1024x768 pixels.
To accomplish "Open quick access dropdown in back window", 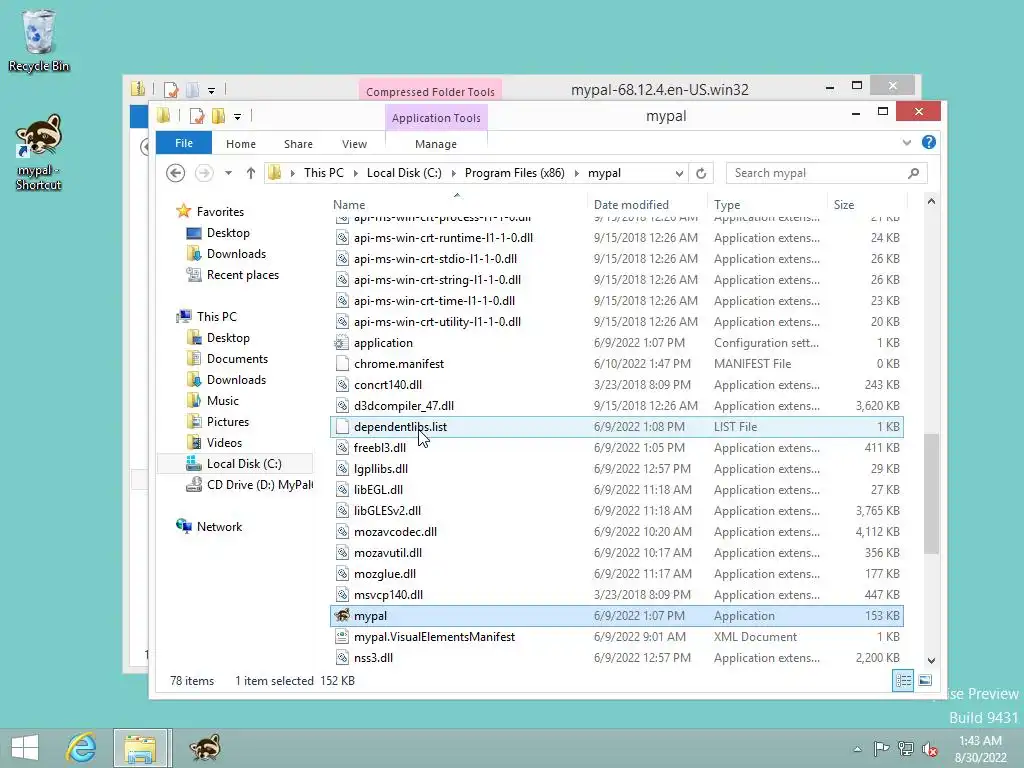I will tap(212, 90).
